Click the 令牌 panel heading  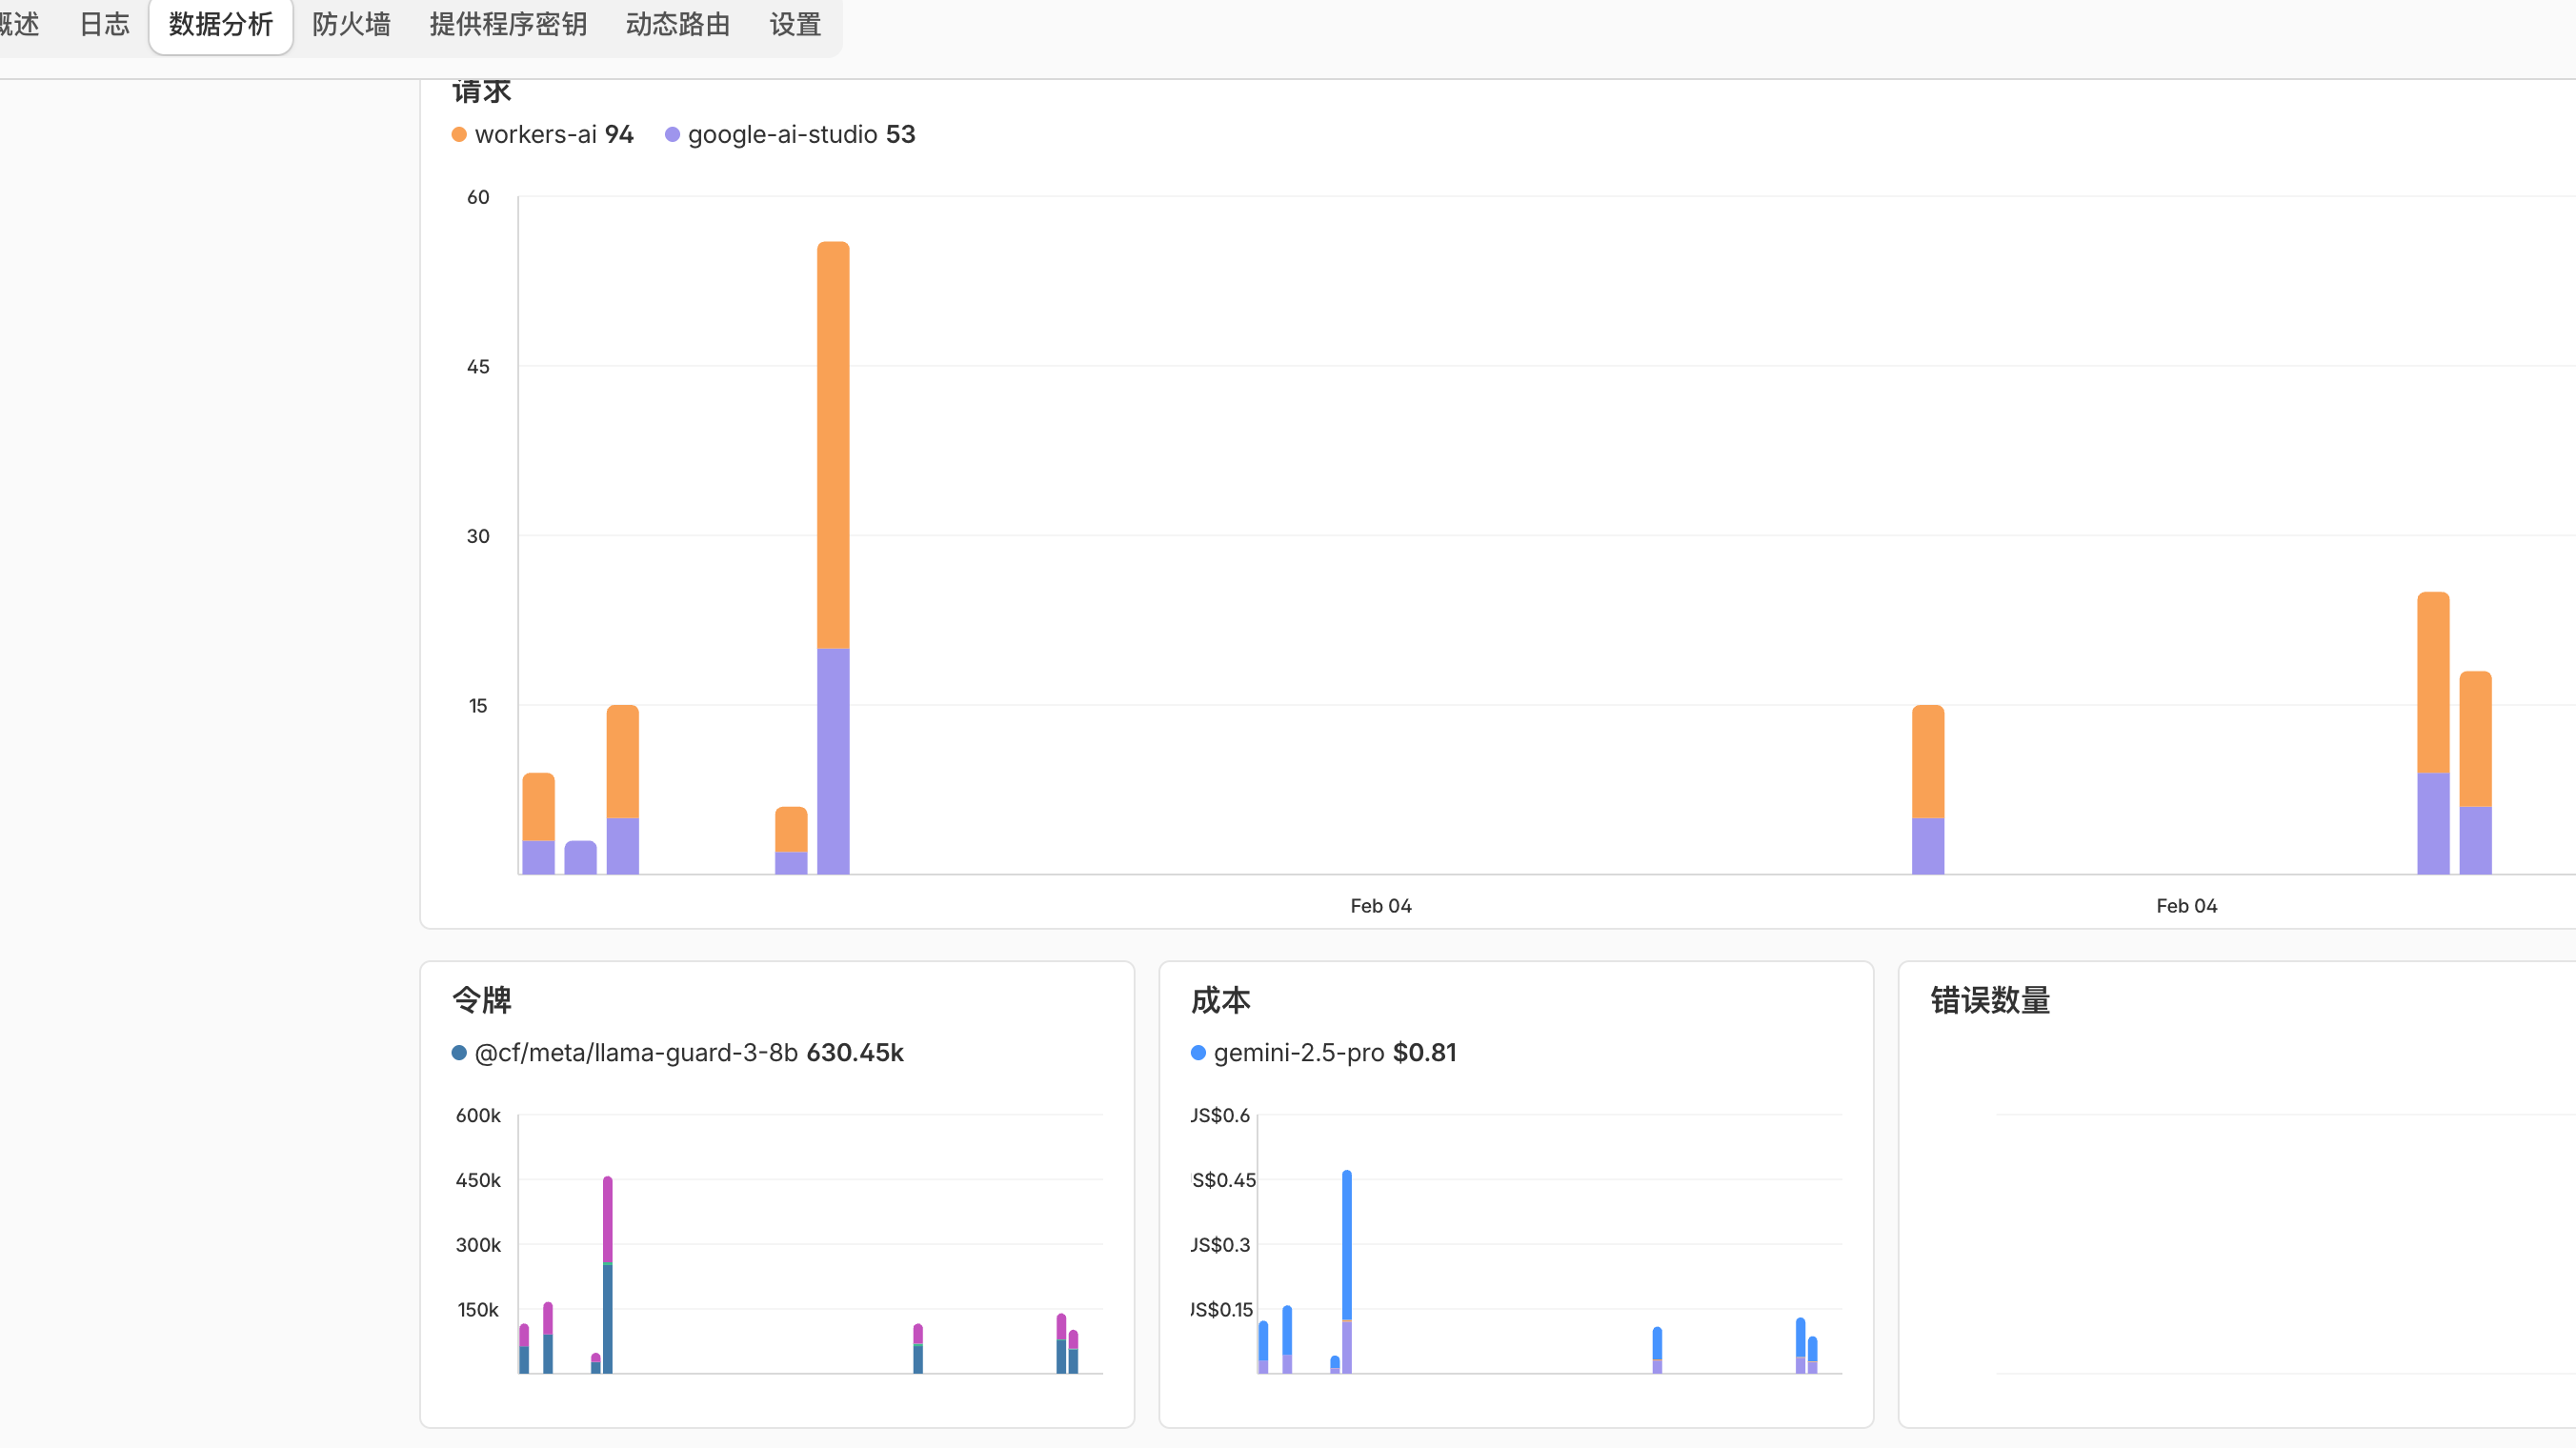tap(482, 1000)
